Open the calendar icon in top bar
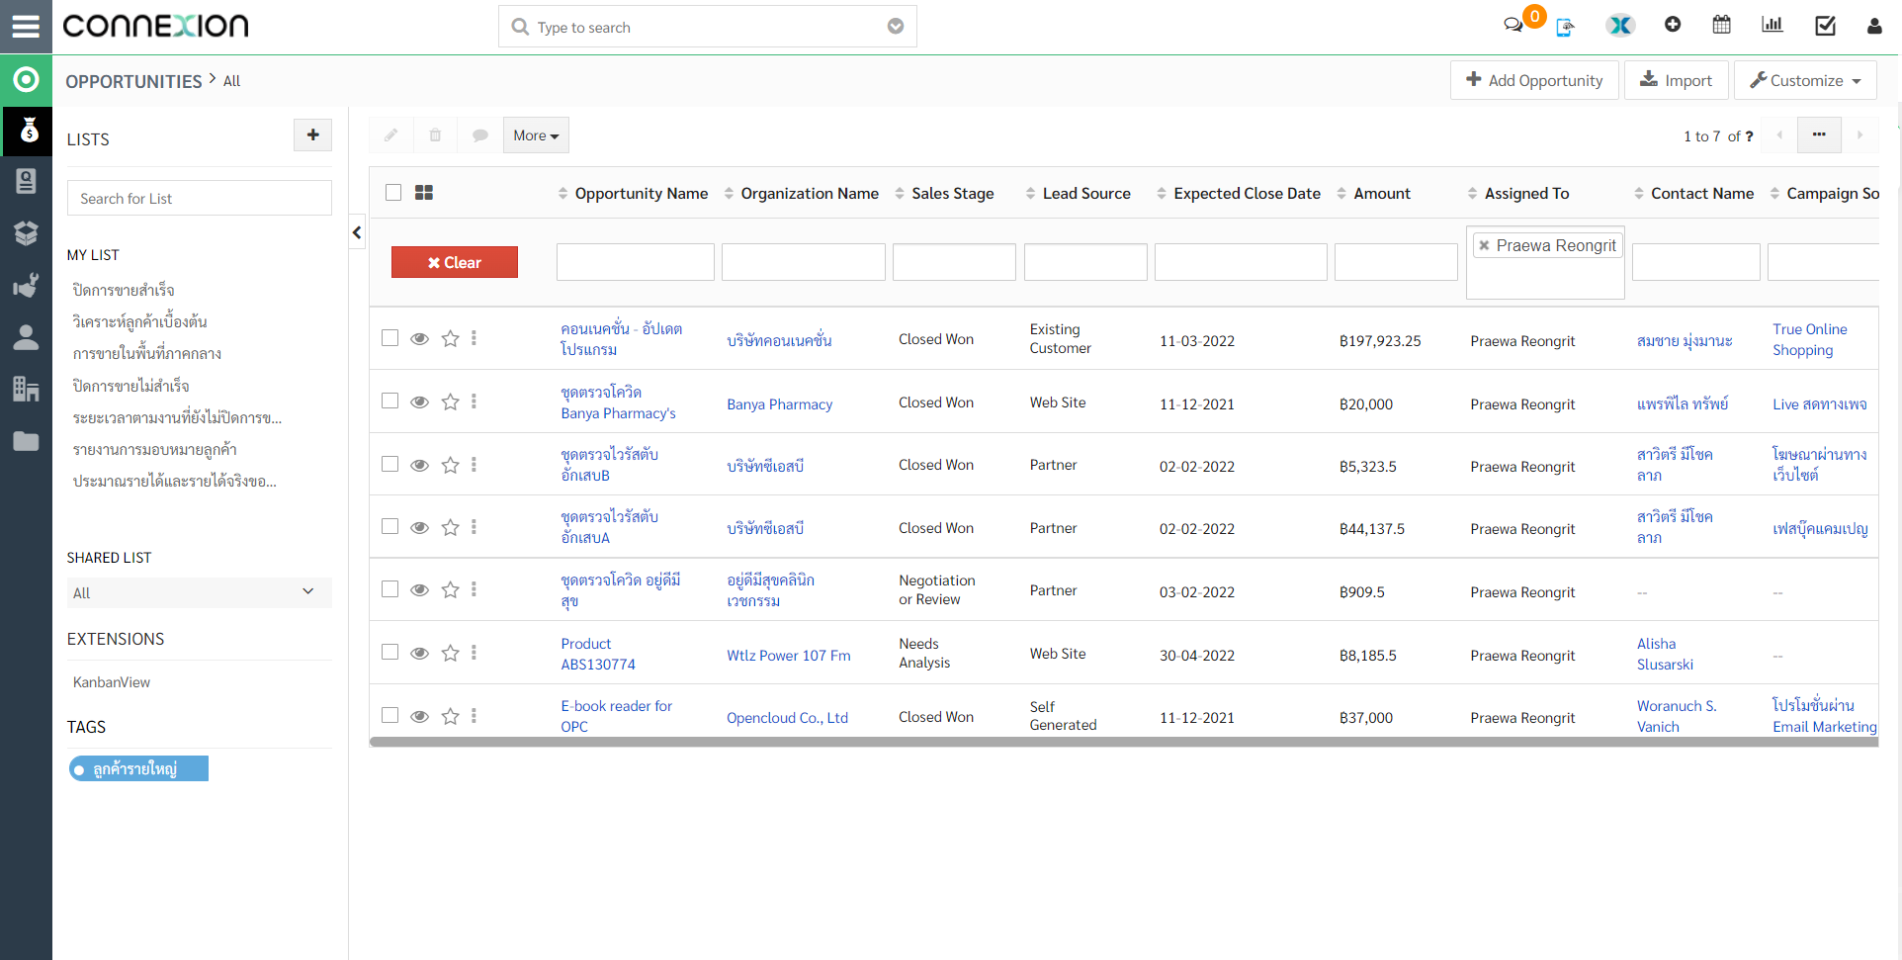 (x=1721, y=25)
